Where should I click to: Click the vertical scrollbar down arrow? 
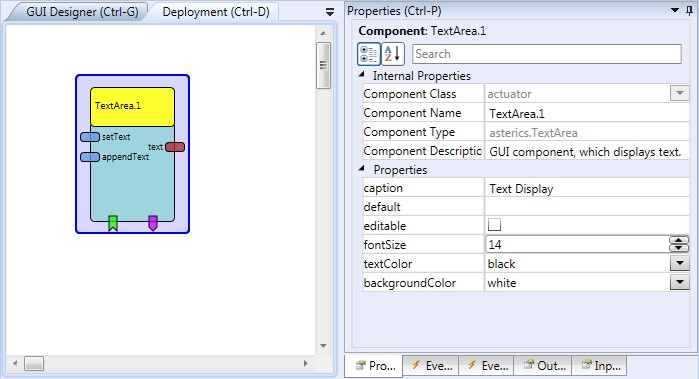pyautogui.click(x=323, y=346)
